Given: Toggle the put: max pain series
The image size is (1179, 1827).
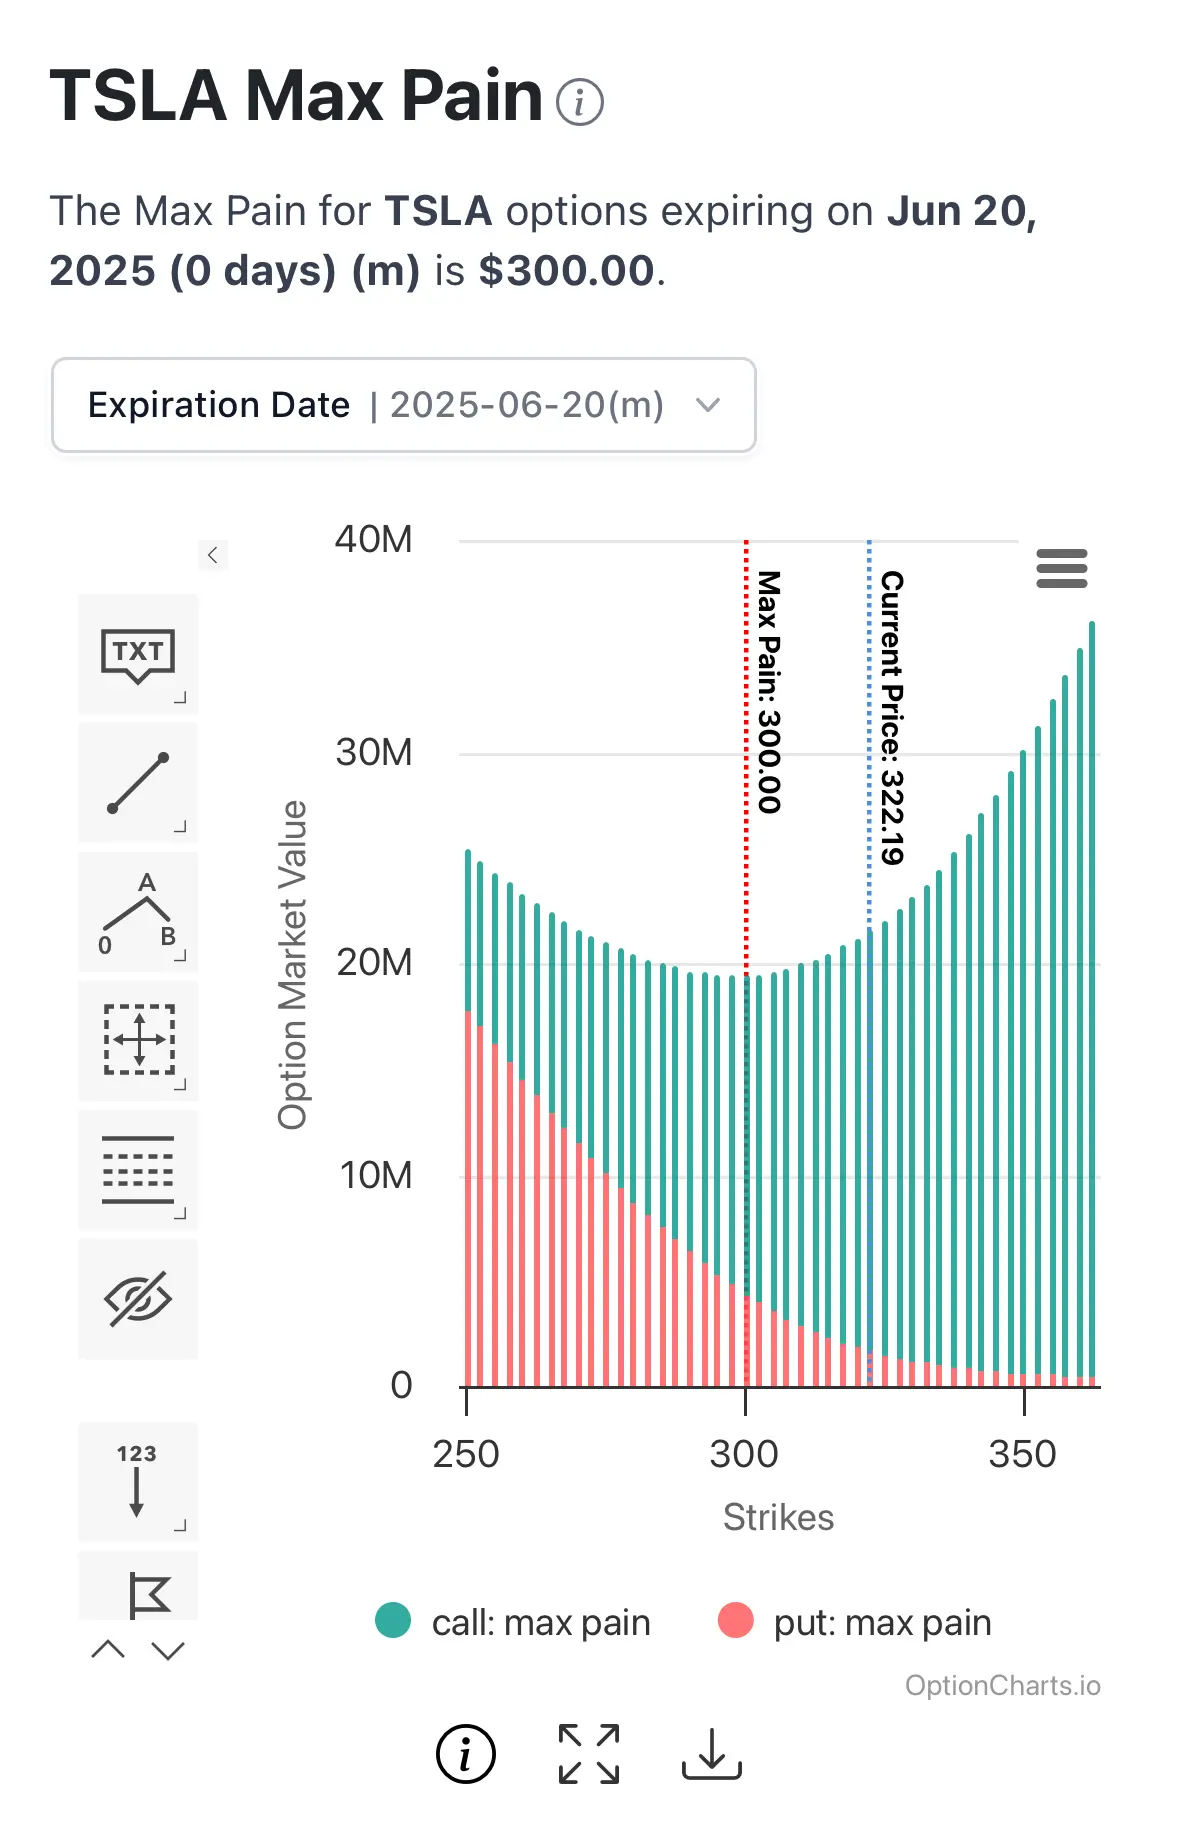Looking at the screenshot, I should point(855,1622).
